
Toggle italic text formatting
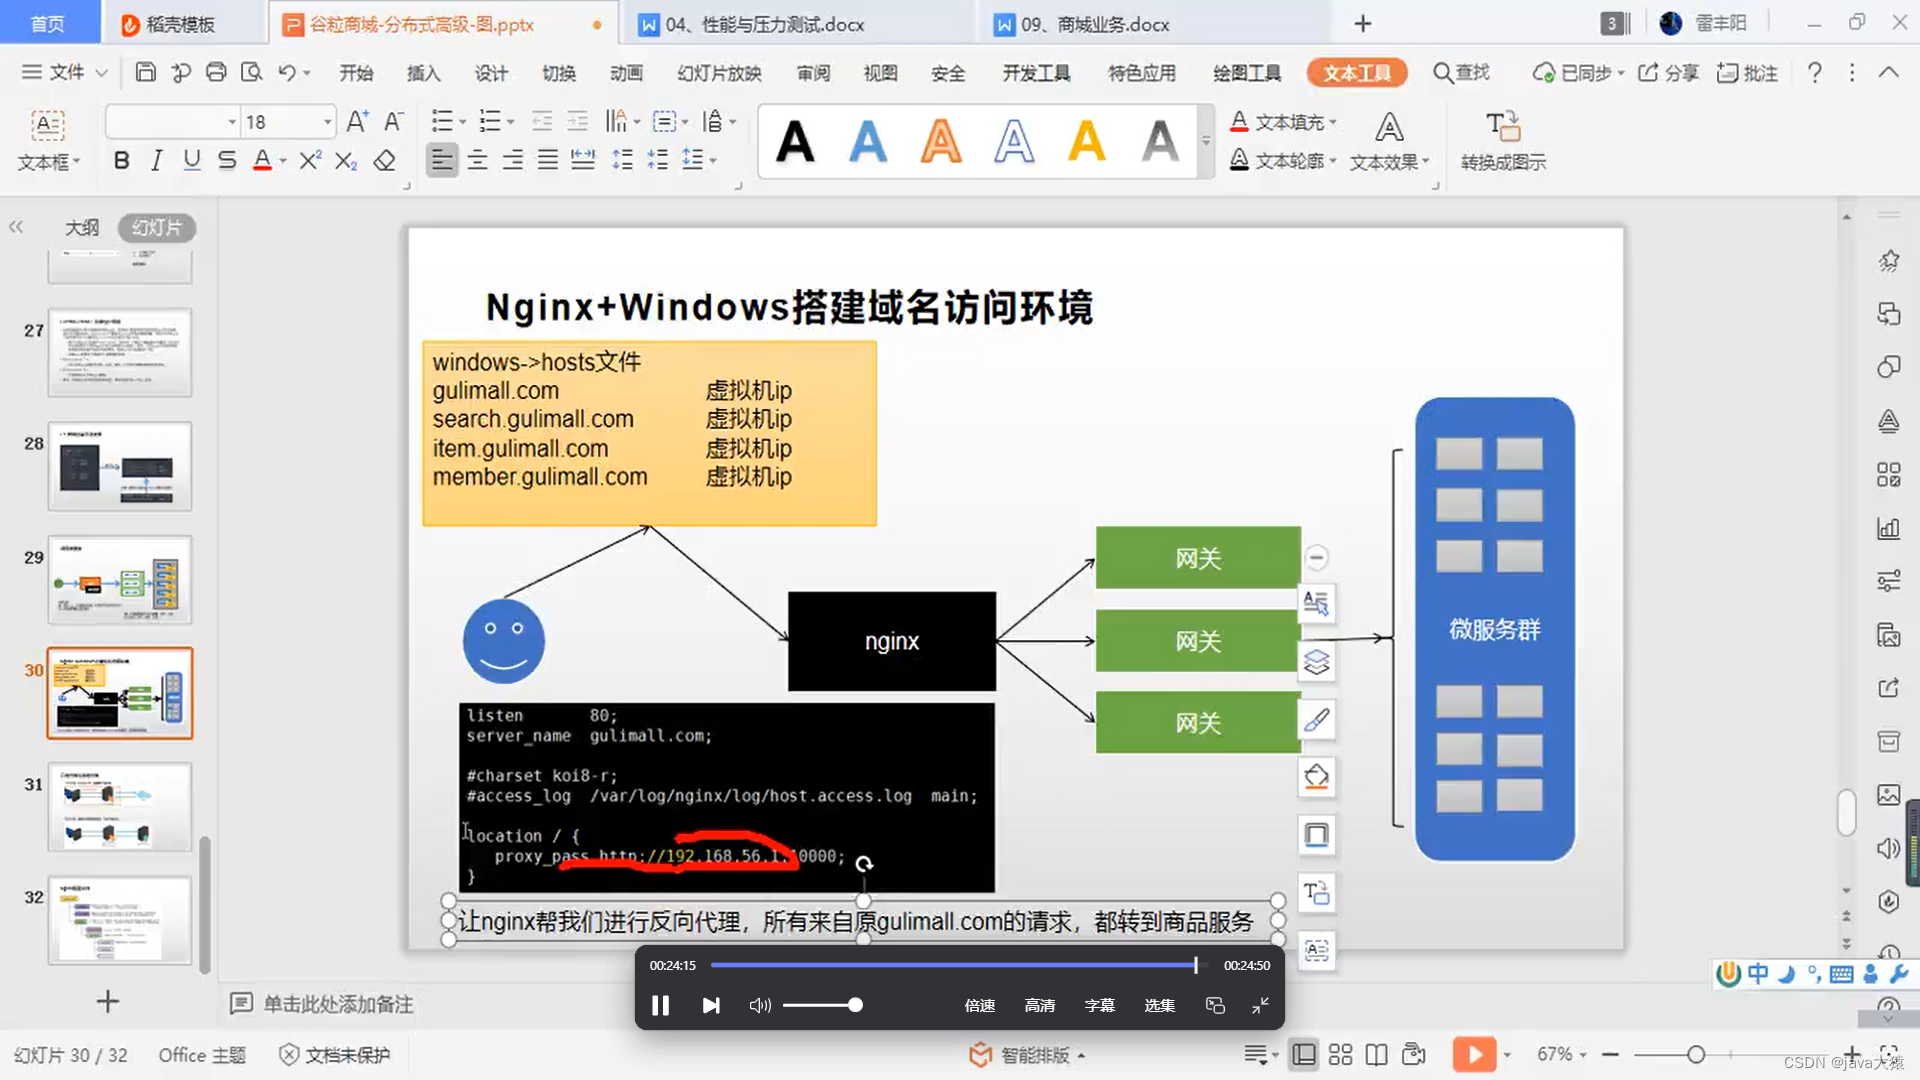(156, 160)
